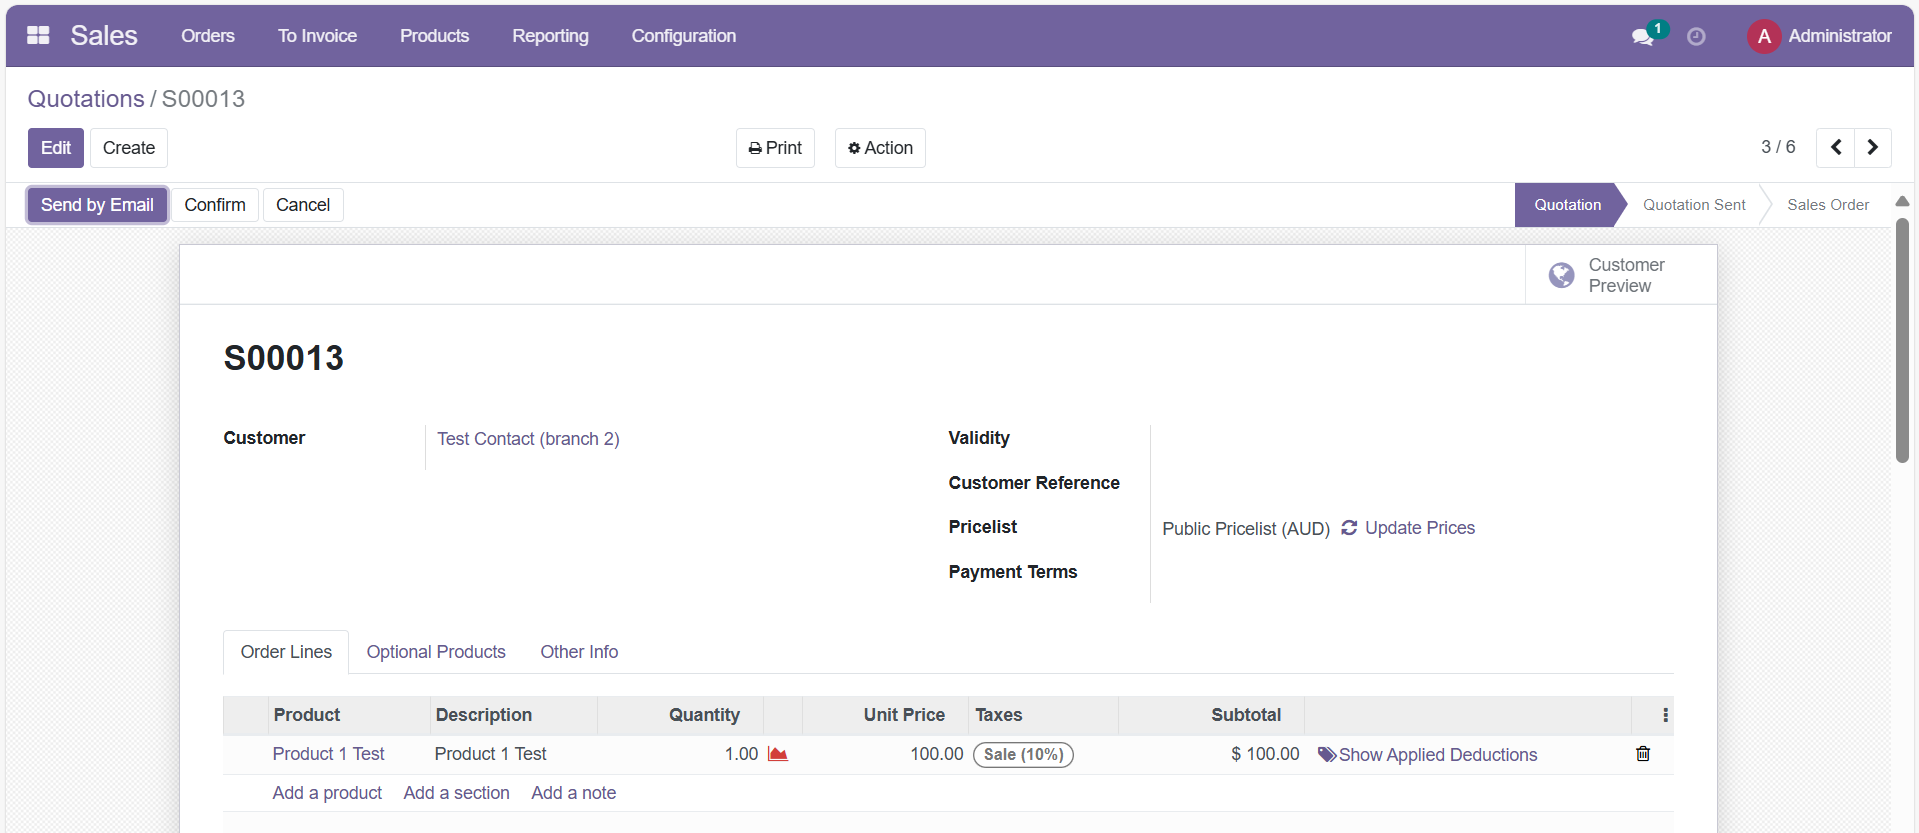Open the Orders menu
Viewport: 1919px width, 833px height.
(x=208, y=36)
